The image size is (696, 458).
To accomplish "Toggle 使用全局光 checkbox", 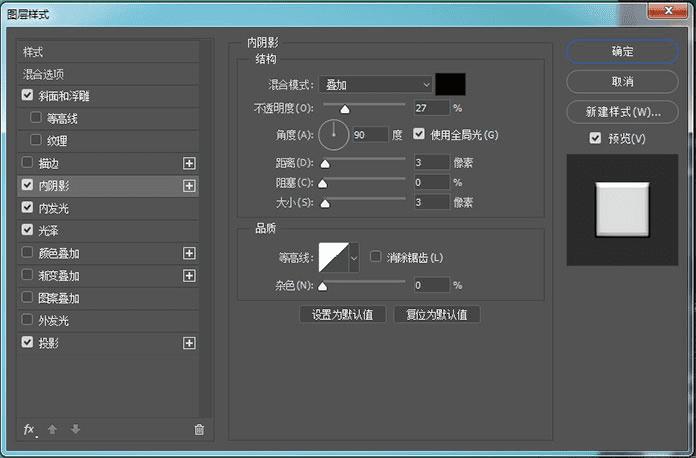I will 419,134.
